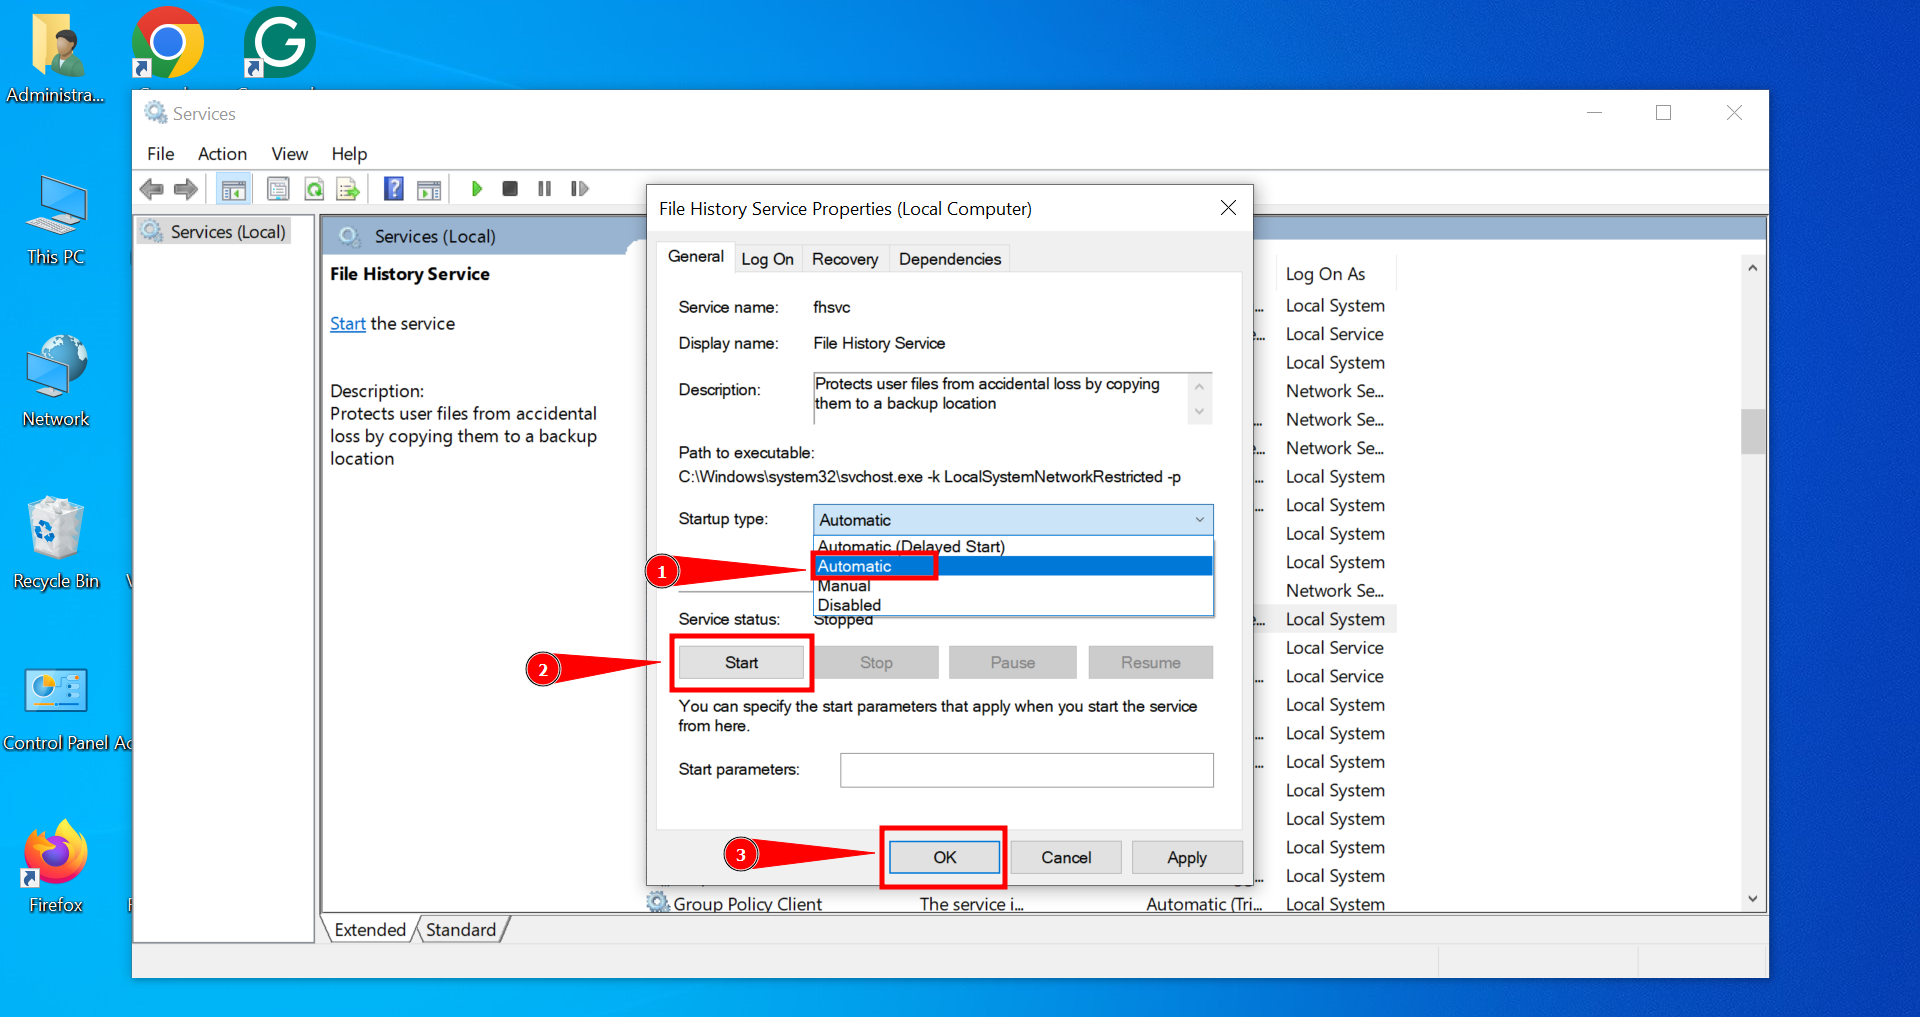The image size is (1920, 1017).
Task: Click the Start button under Service status
Action: pos(741,663)
